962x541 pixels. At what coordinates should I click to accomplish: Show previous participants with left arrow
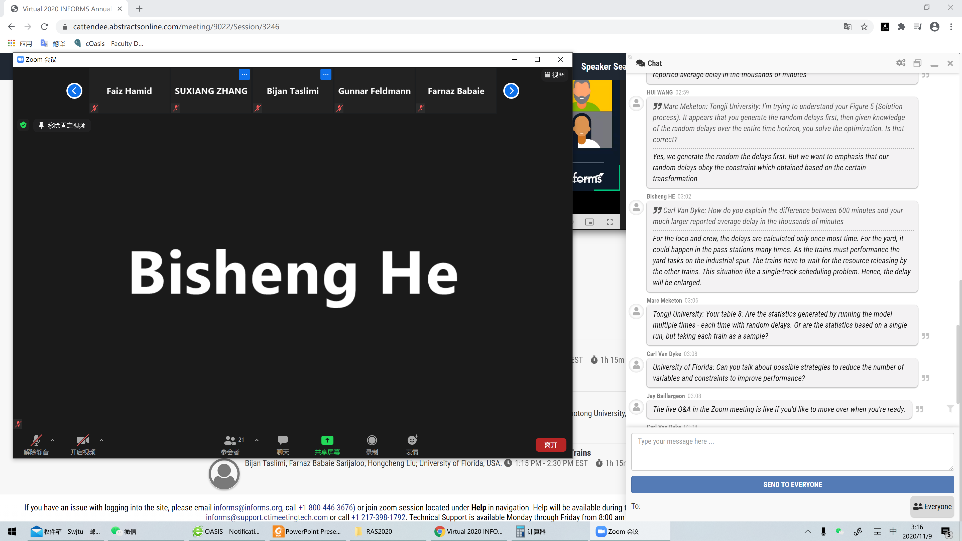[74, 91]
